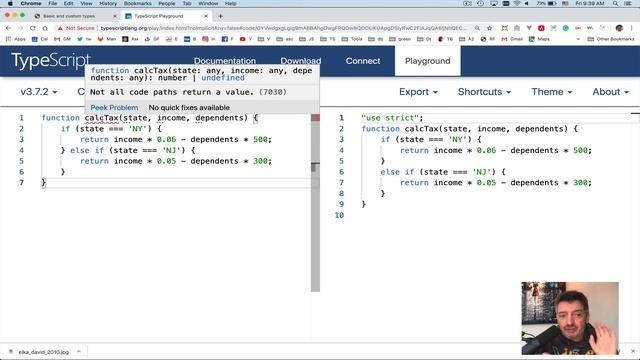Click the calcTax function name in the editor

pos(102,118)
